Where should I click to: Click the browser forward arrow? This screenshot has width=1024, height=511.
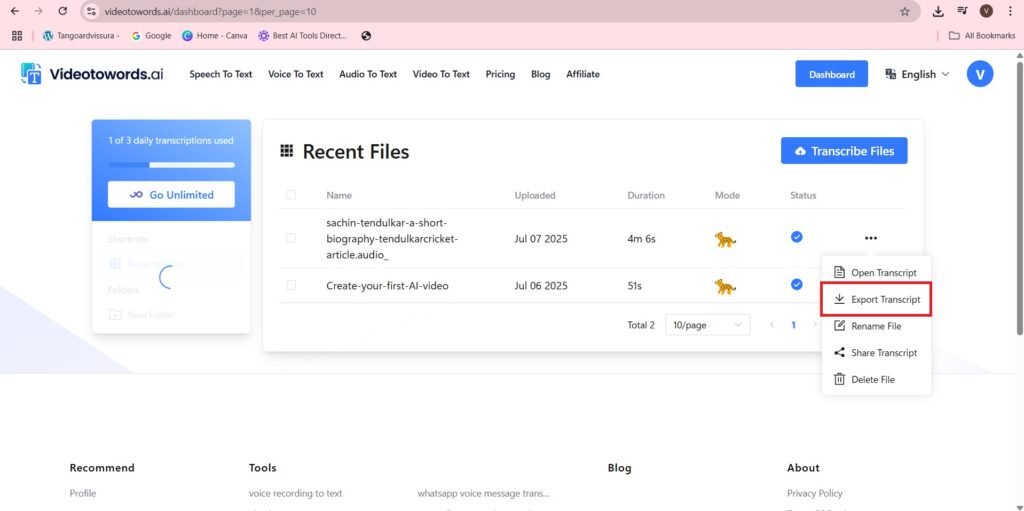[x=39, y=11]
